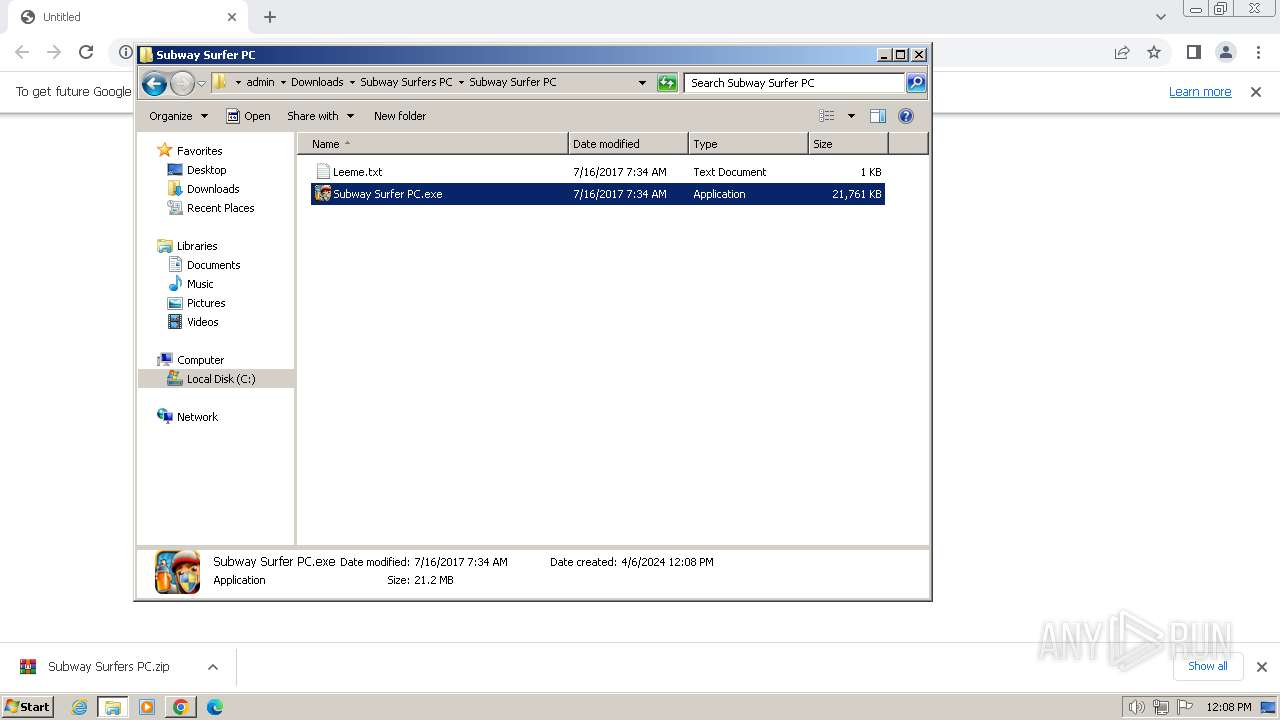Open the view options dropdown arrow
Image resolution: width=1280 pixels, height=720 pixels.
851,116
